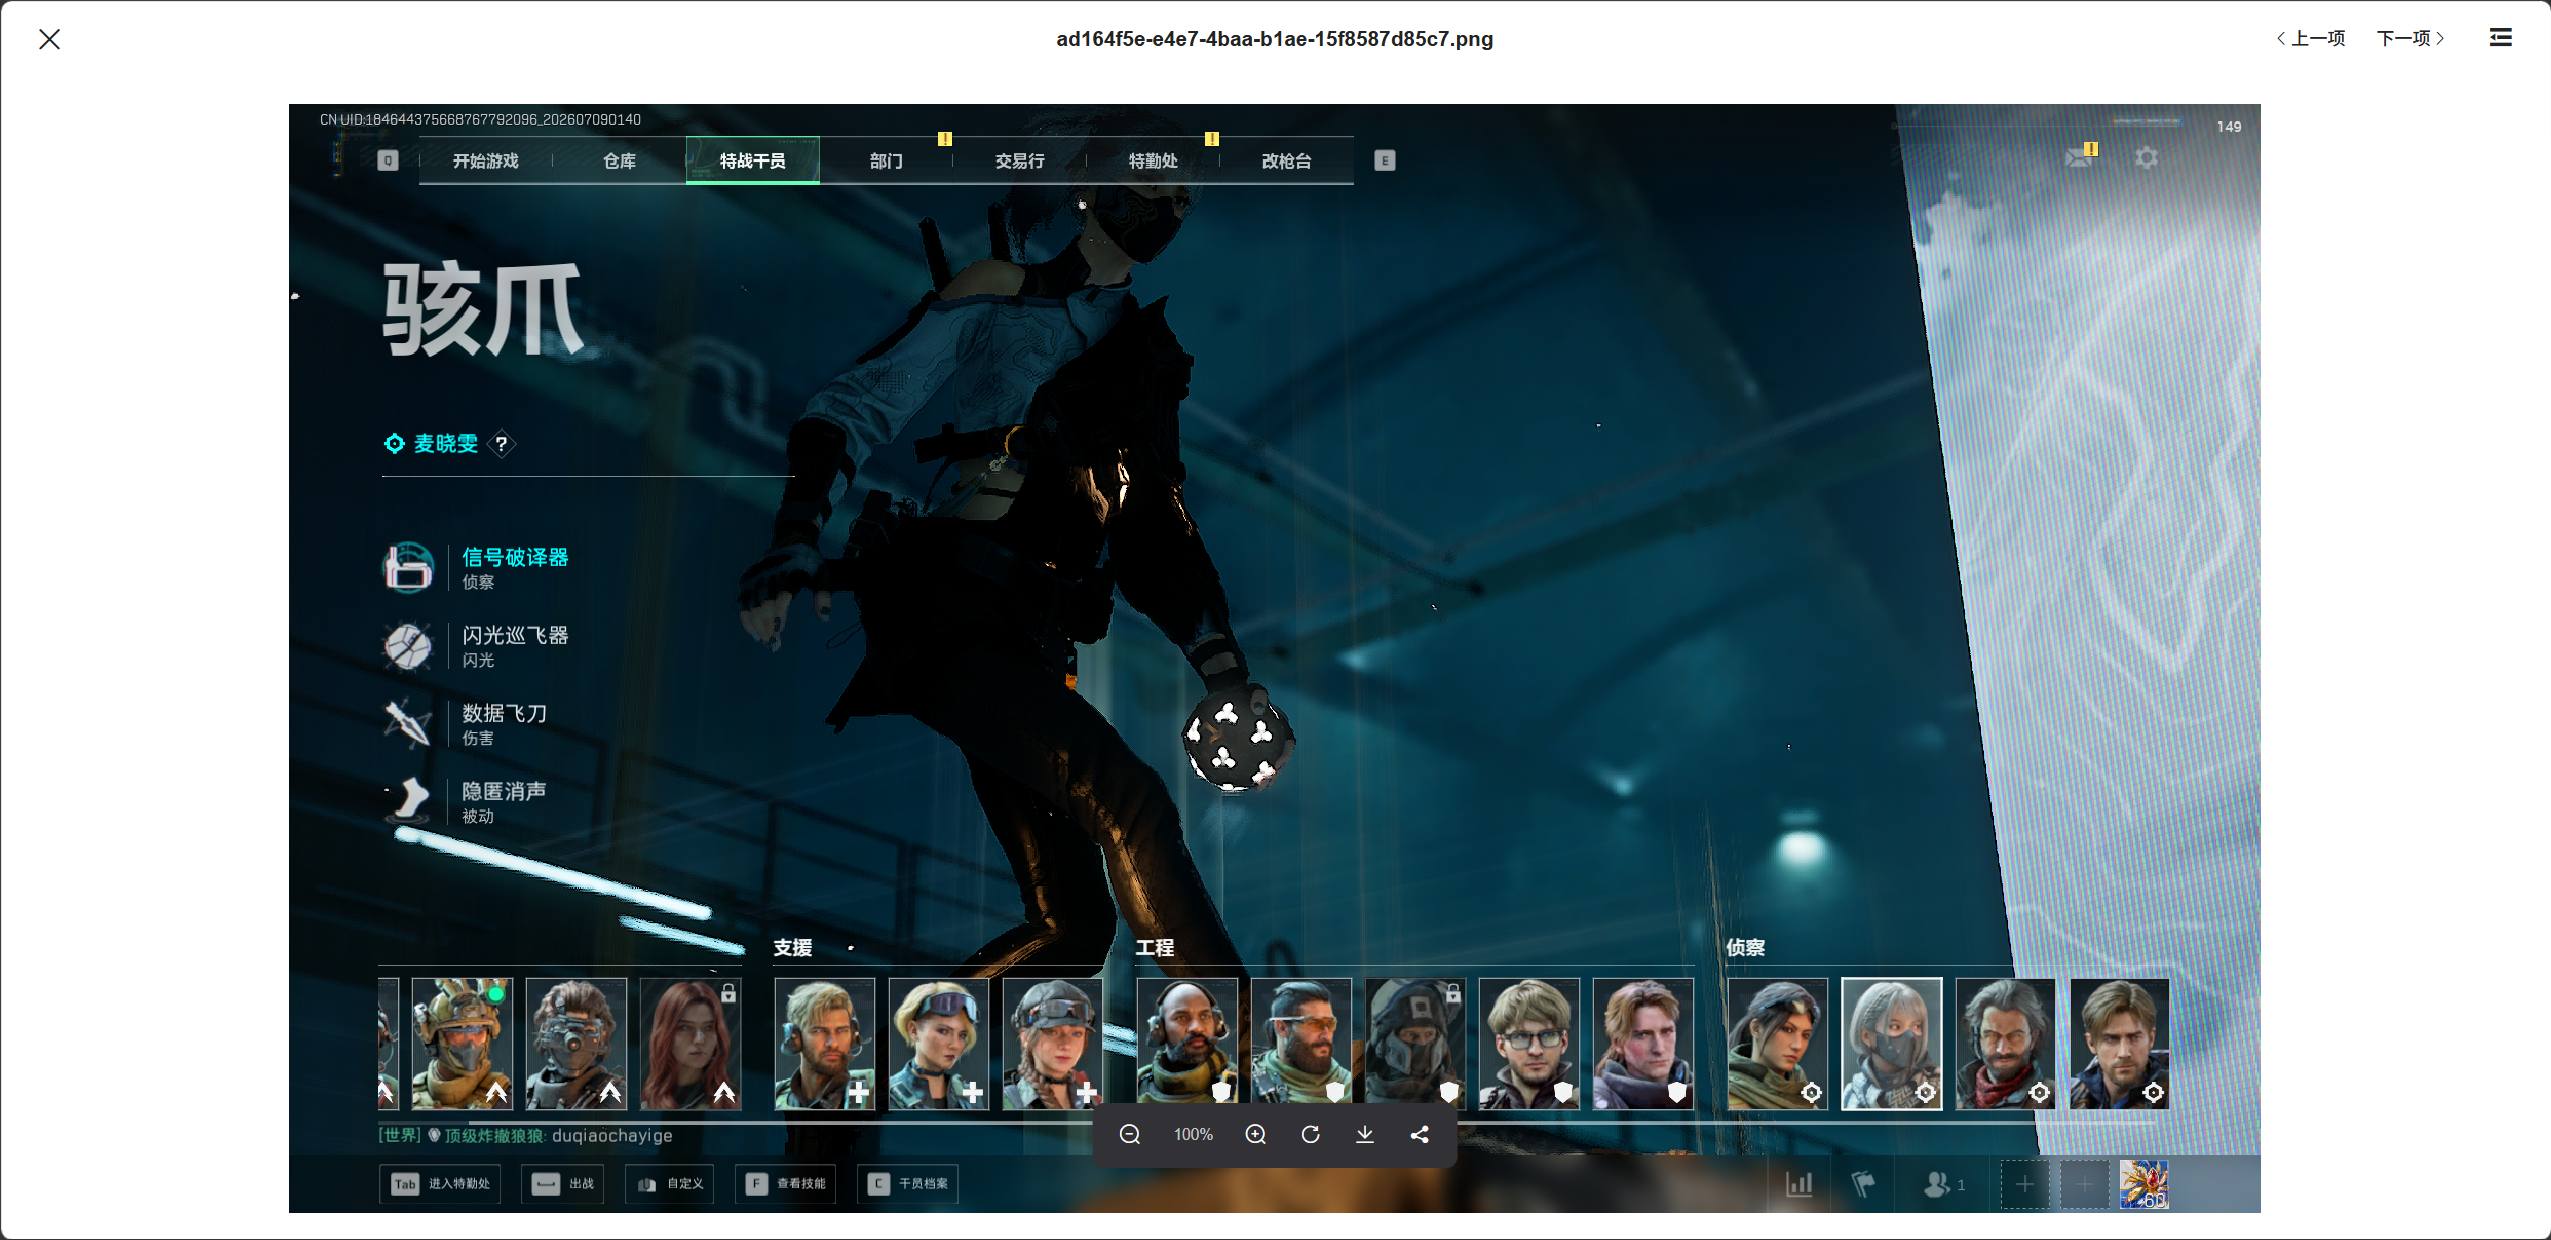Switch to the 仓库 tab
Screen dimensions: 2551x1240
619,161
